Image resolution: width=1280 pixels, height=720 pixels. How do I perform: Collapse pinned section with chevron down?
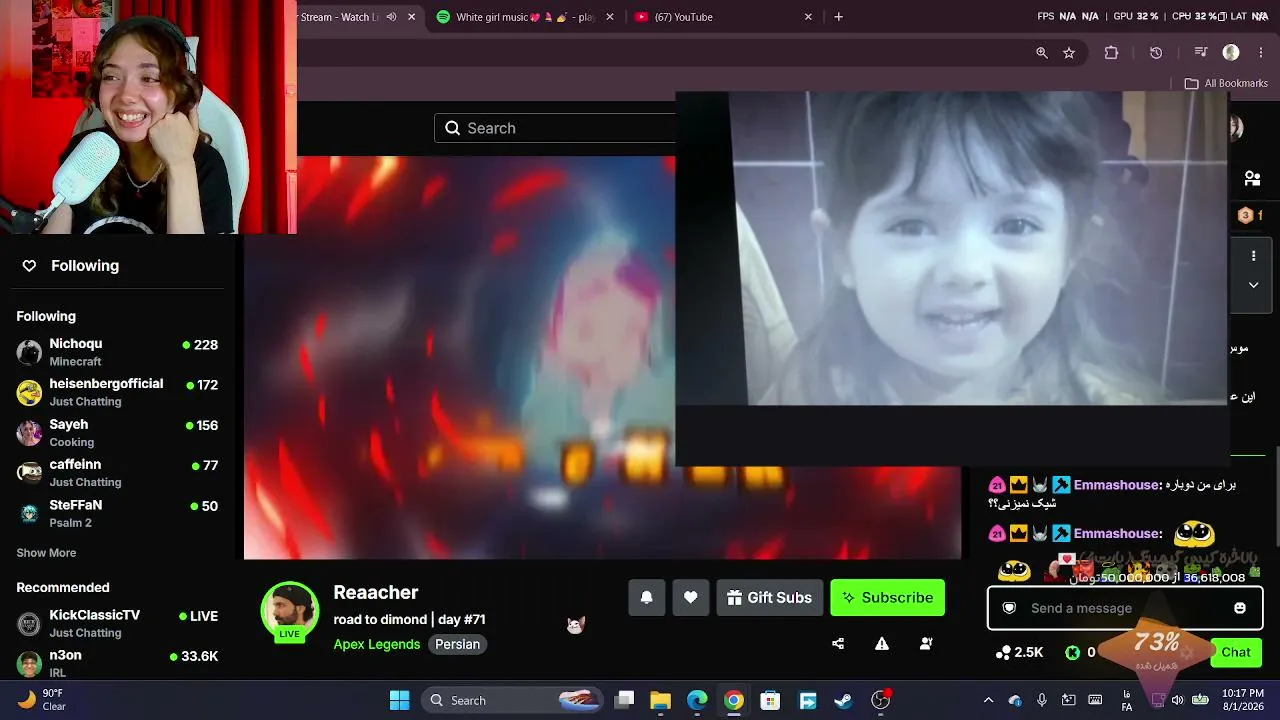click(x=1253, y=285)
